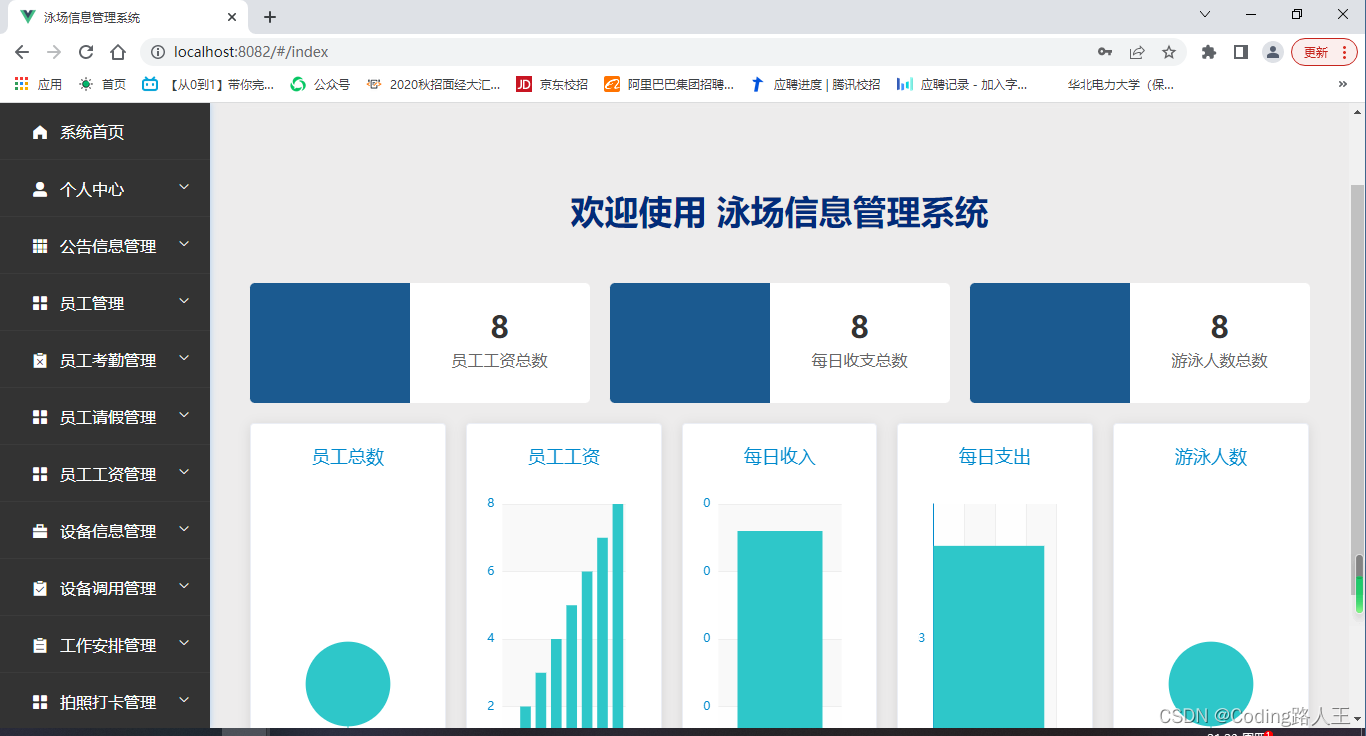Image resolution: width=1366 pixels, height=736 pixels.
Task: Click the icon beside 员工请假管理
Action: [40, 417]
